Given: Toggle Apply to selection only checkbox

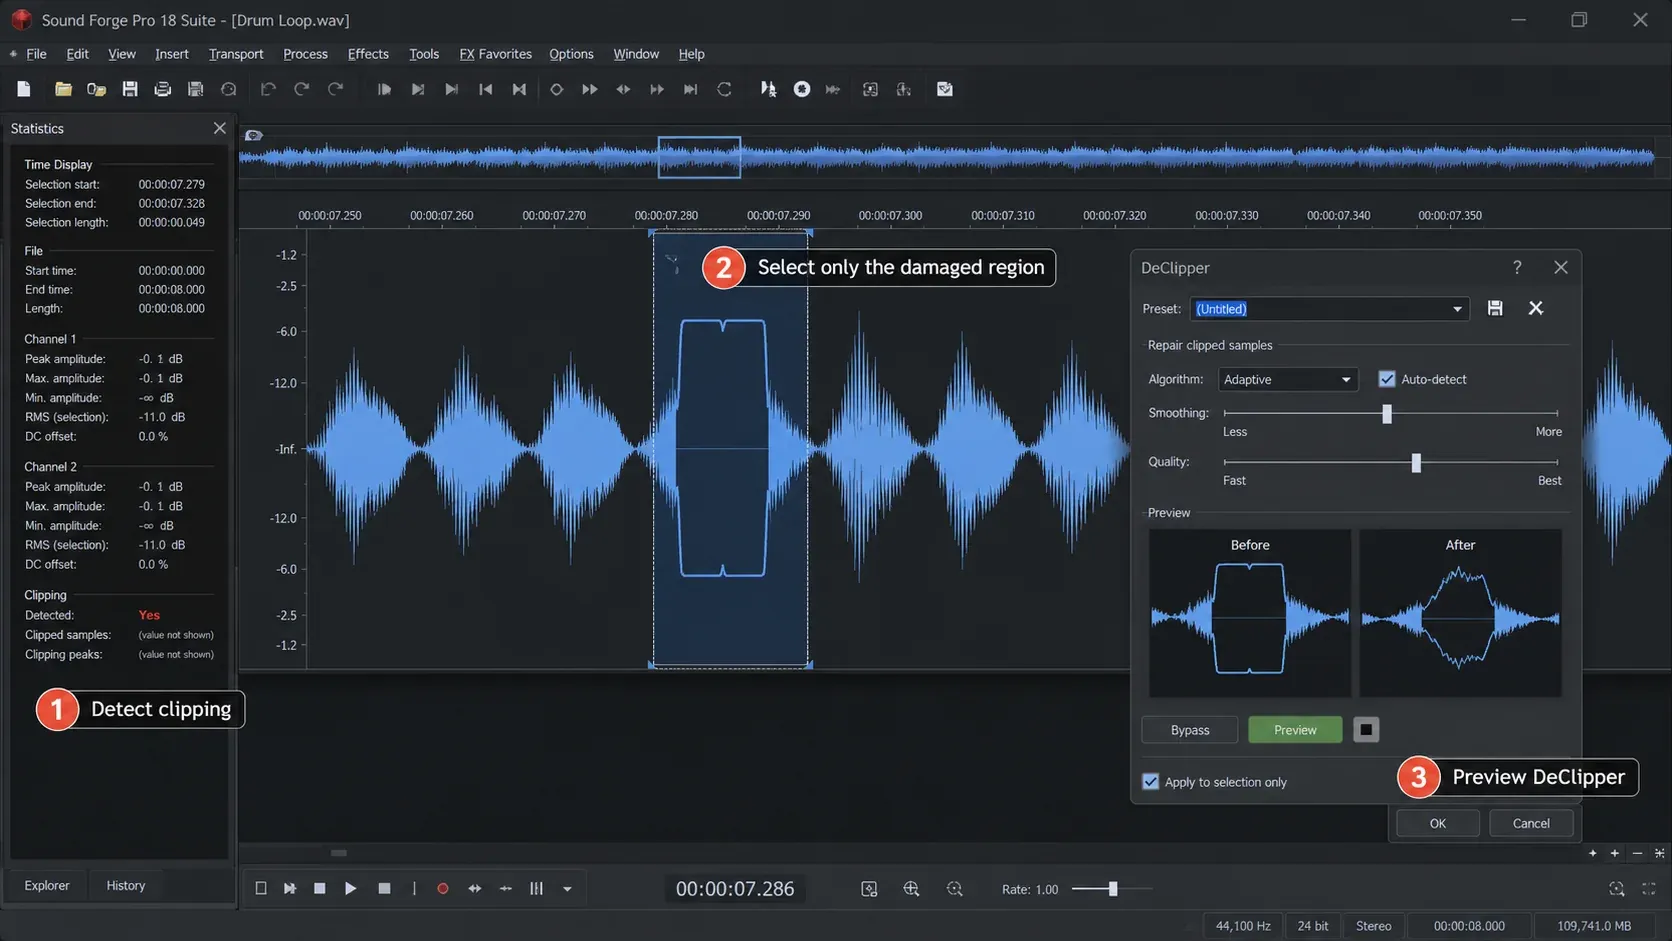Looking at the screenshot, I should click(1151, 782).
